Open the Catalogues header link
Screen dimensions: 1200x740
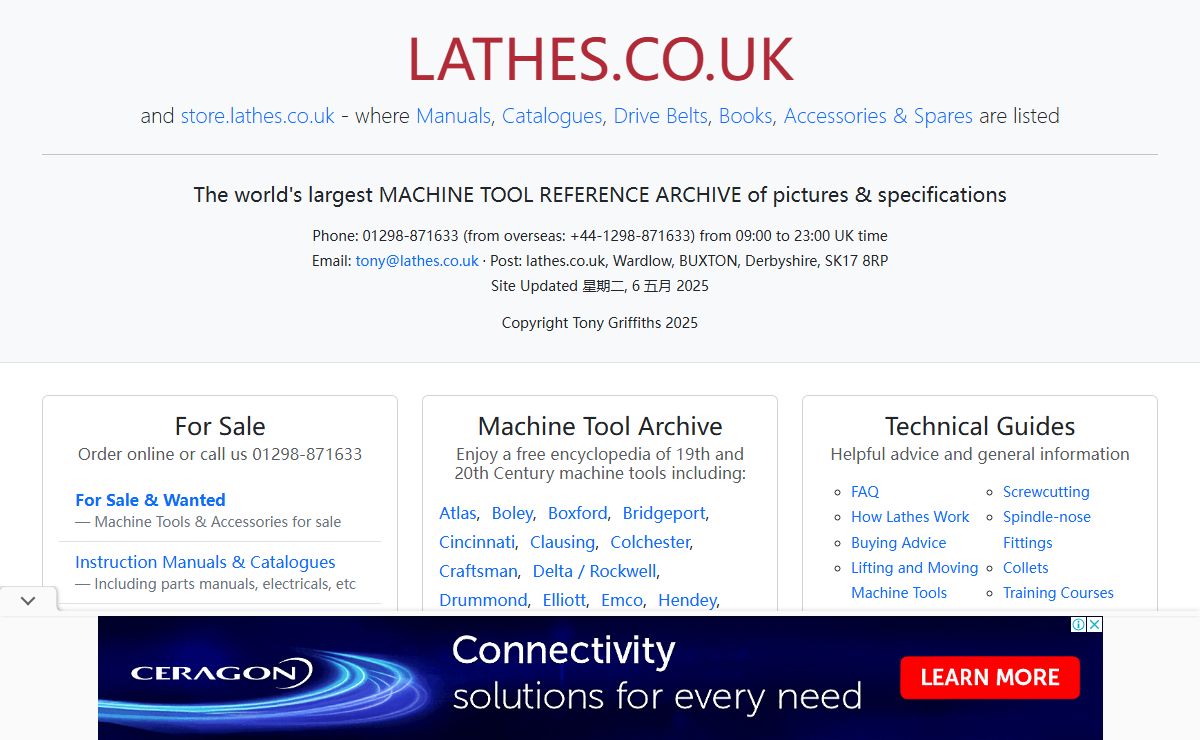pos(552,116)
